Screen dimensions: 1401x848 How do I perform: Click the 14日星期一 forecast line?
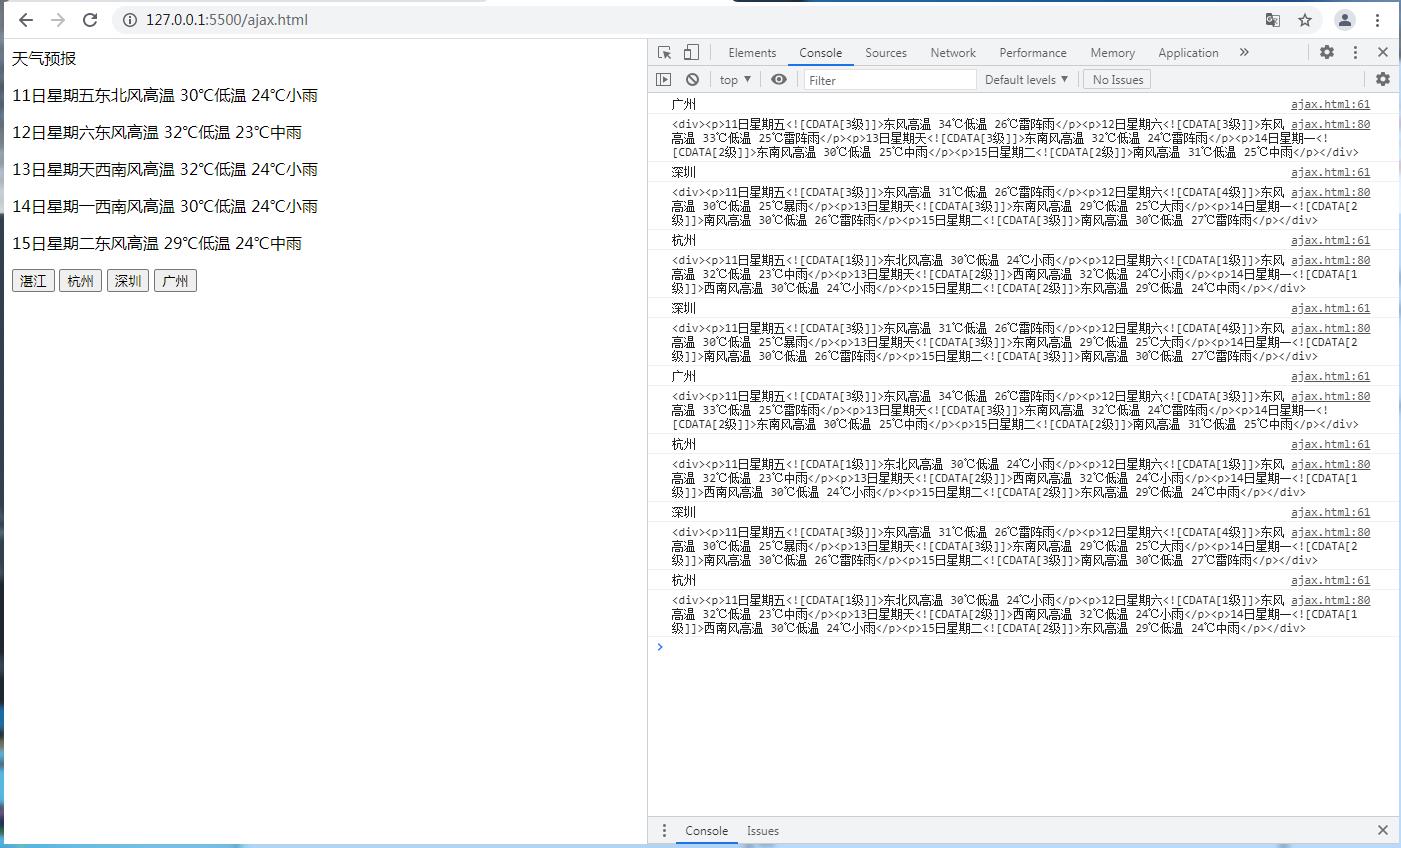(x=165, y=207)
